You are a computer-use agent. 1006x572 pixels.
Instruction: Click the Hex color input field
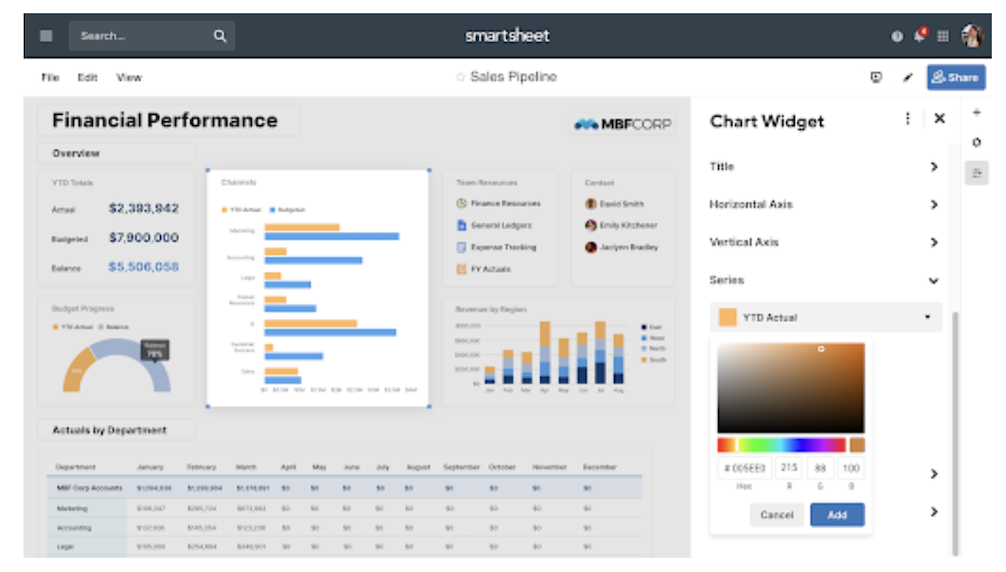point(744,468)
